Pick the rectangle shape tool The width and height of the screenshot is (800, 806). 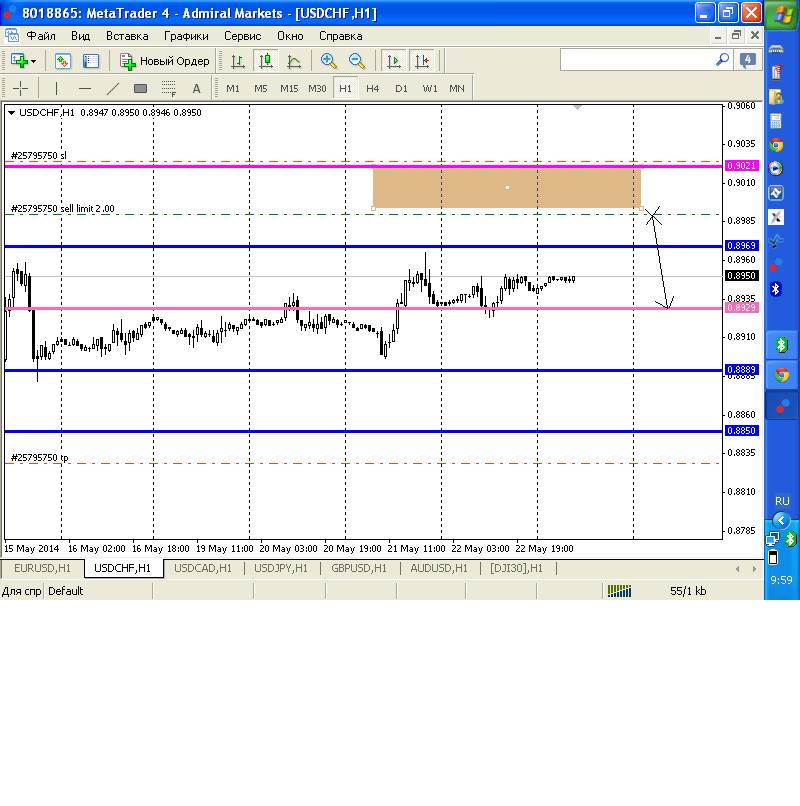click(141, 88)
